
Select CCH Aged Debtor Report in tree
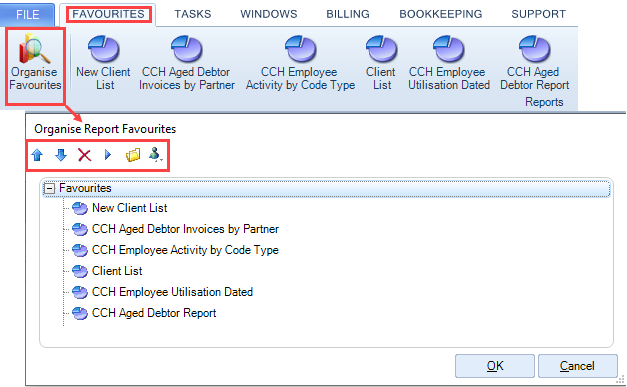click(x=154, y=313)
